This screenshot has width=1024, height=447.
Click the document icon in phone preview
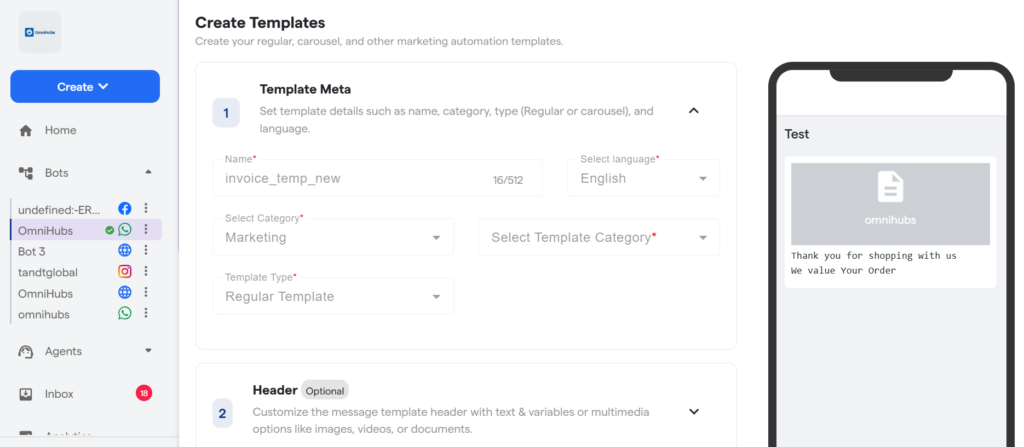coord(890,187)
